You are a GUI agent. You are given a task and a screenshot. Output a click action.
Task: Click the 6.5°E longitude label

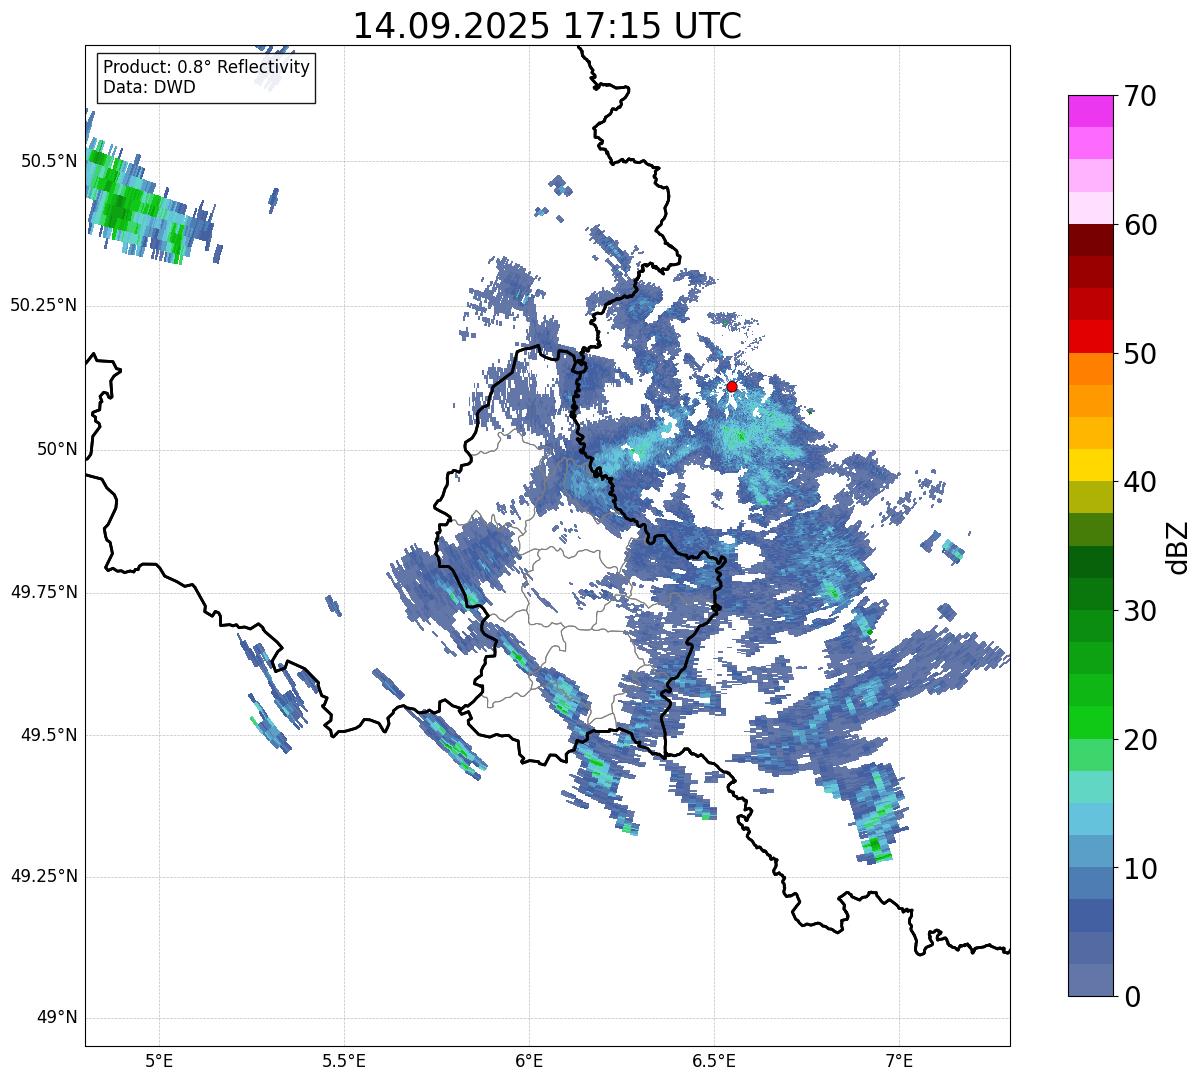coord(714,1061)
